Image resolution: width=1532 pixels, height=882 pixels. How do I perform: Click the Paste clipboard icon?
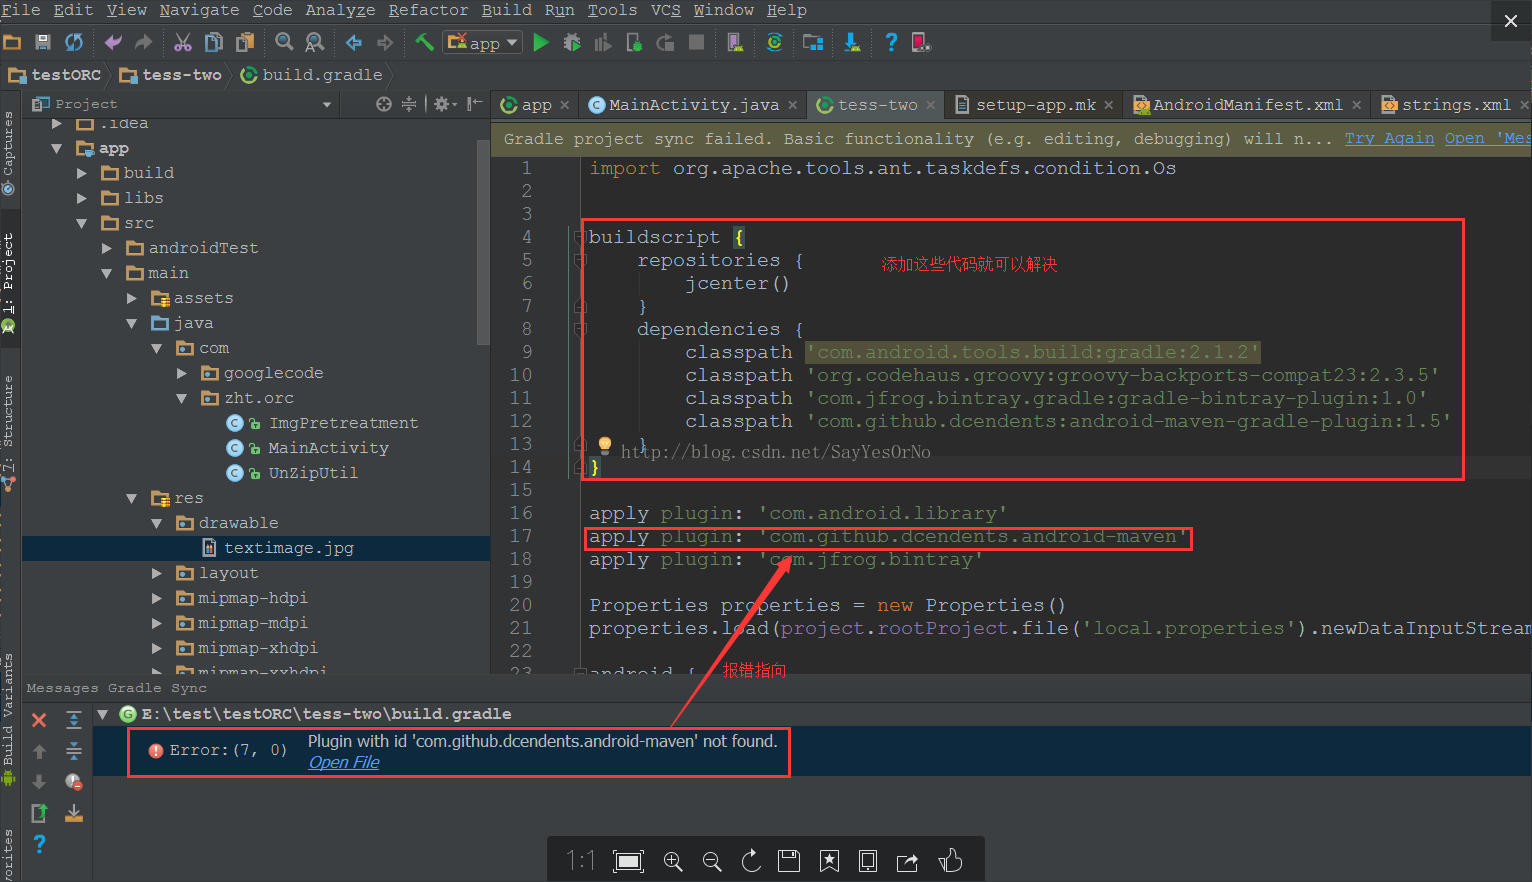click(x=245, y=42)
